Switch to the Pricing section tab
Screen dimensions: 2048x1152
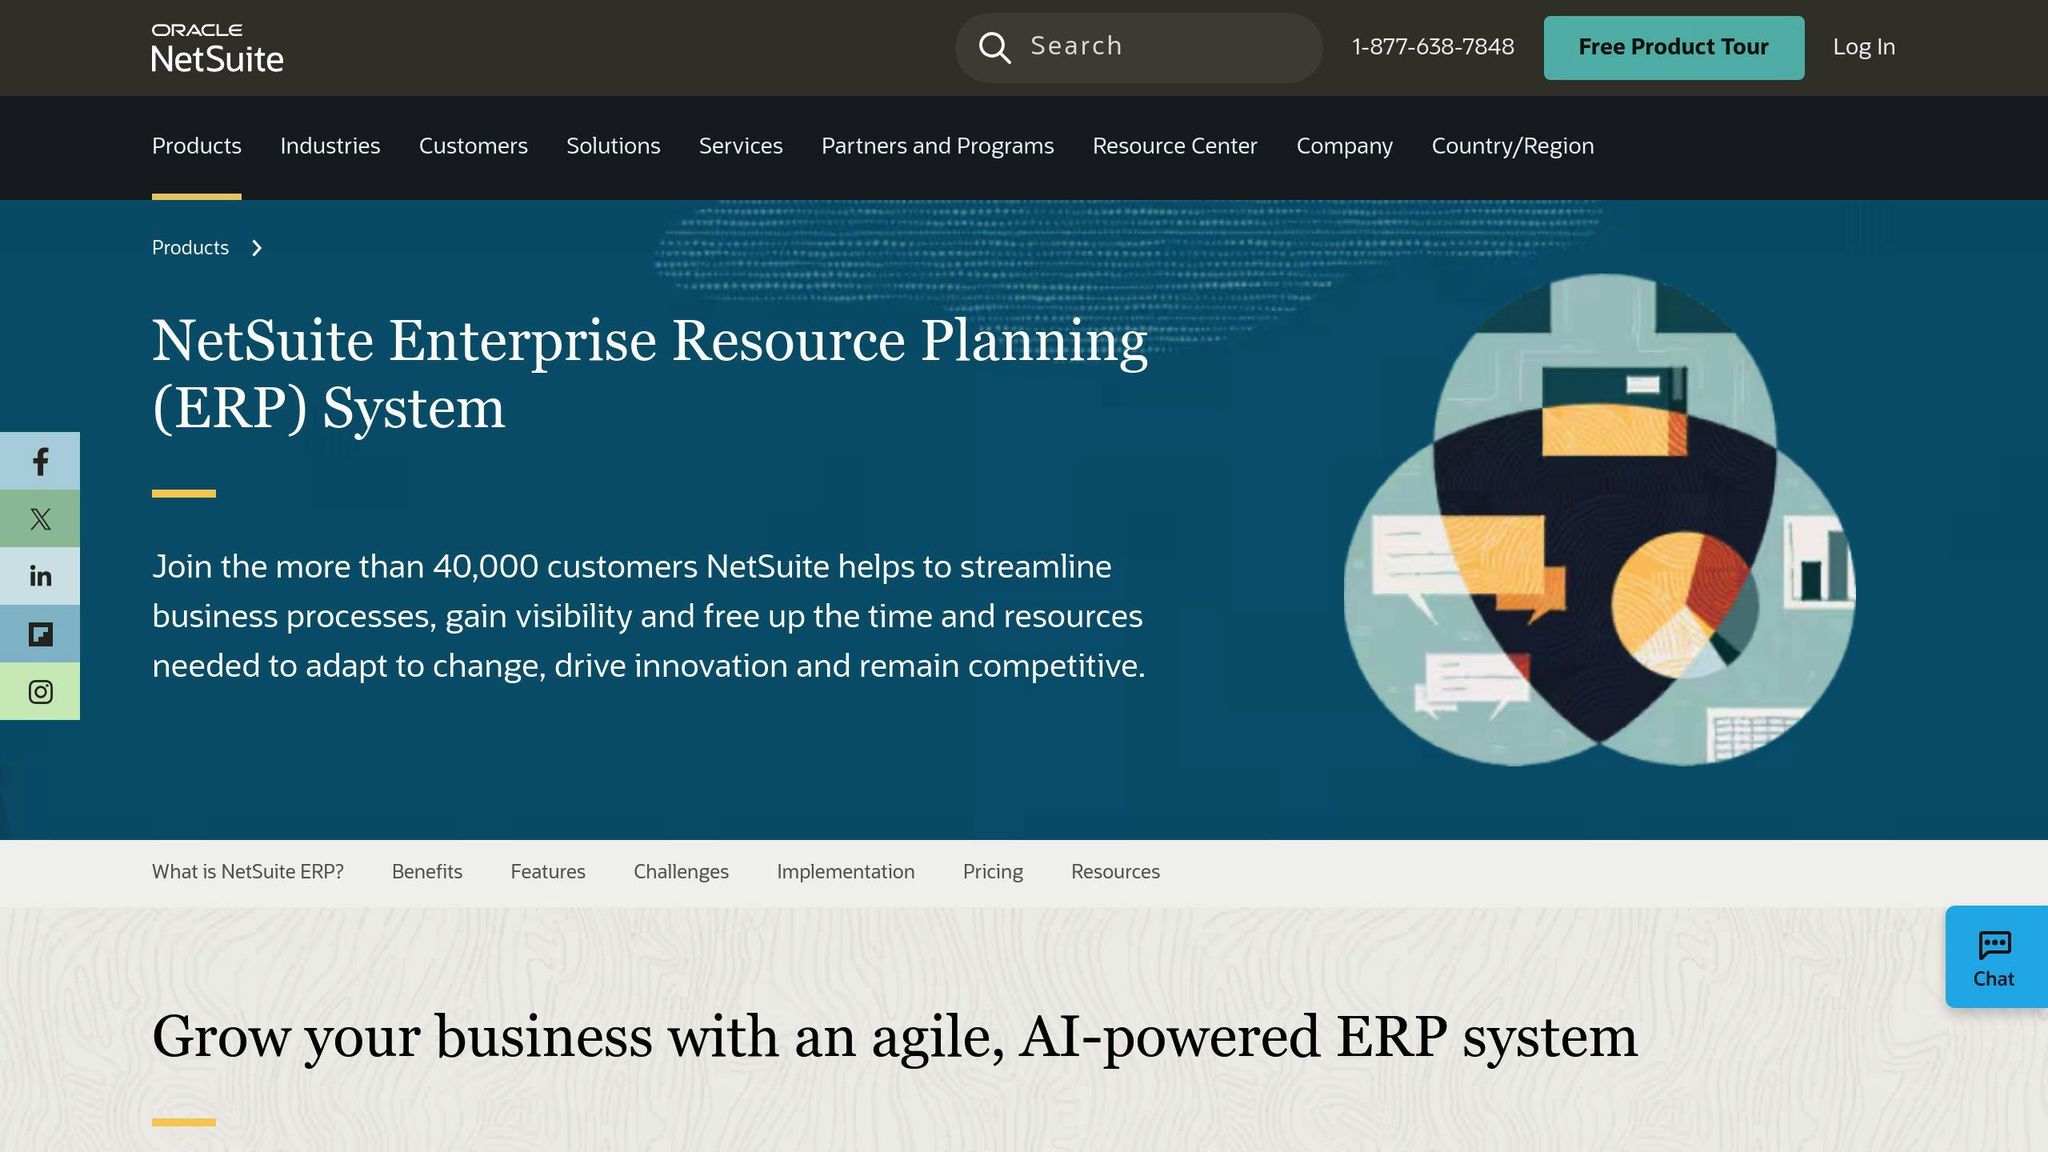click(x=992, y=871)
